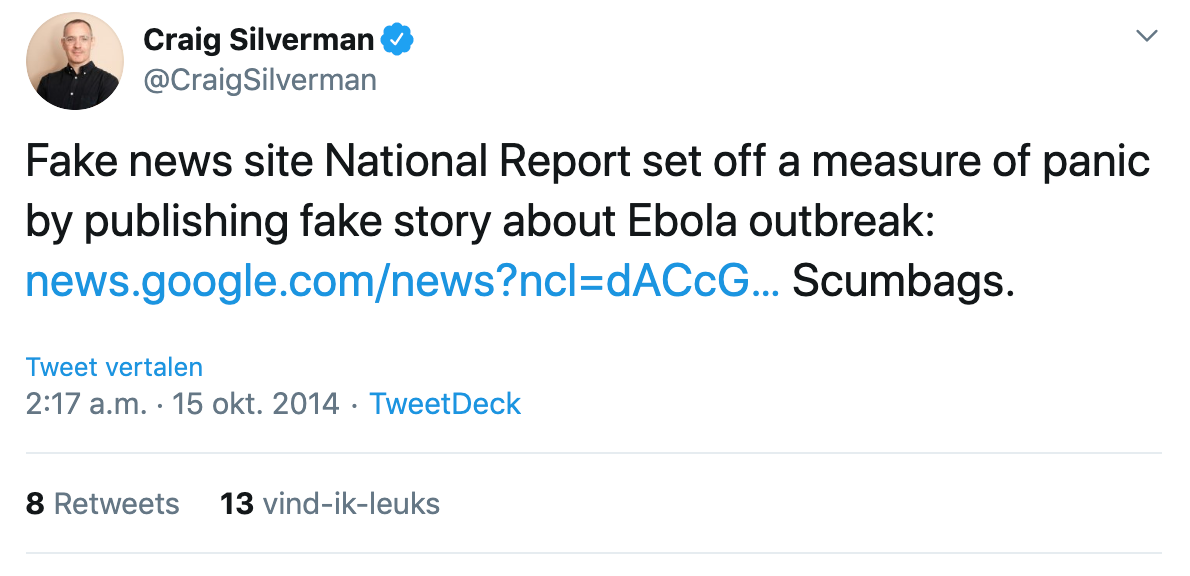This screenshot has height=576, width=1190.
Task: Click the 15 okt. 2014 date
Action: [255, 404]
